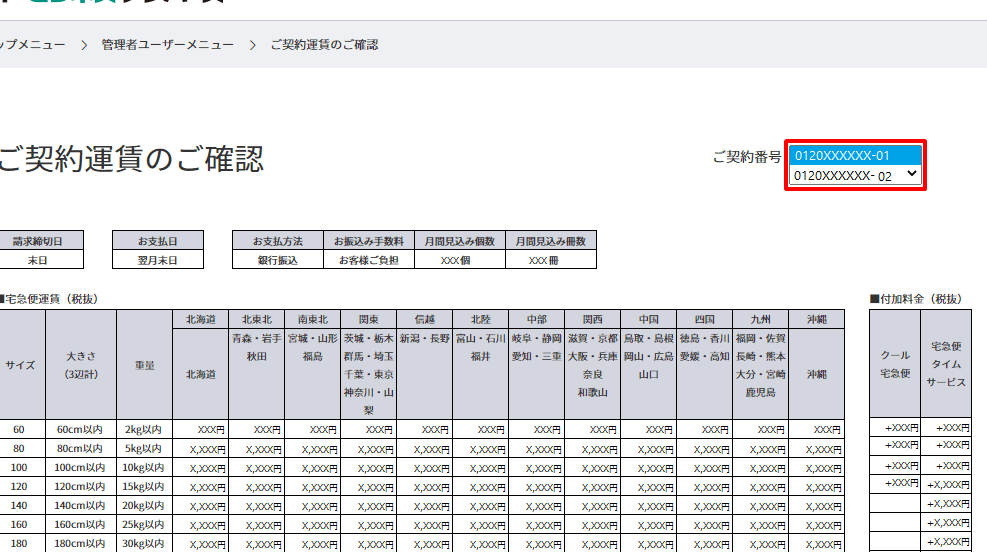Go to 管理者ユーザーメニュー breadcrumb link
The height and width of the screenshot is (552, 987).
point(167,45)
